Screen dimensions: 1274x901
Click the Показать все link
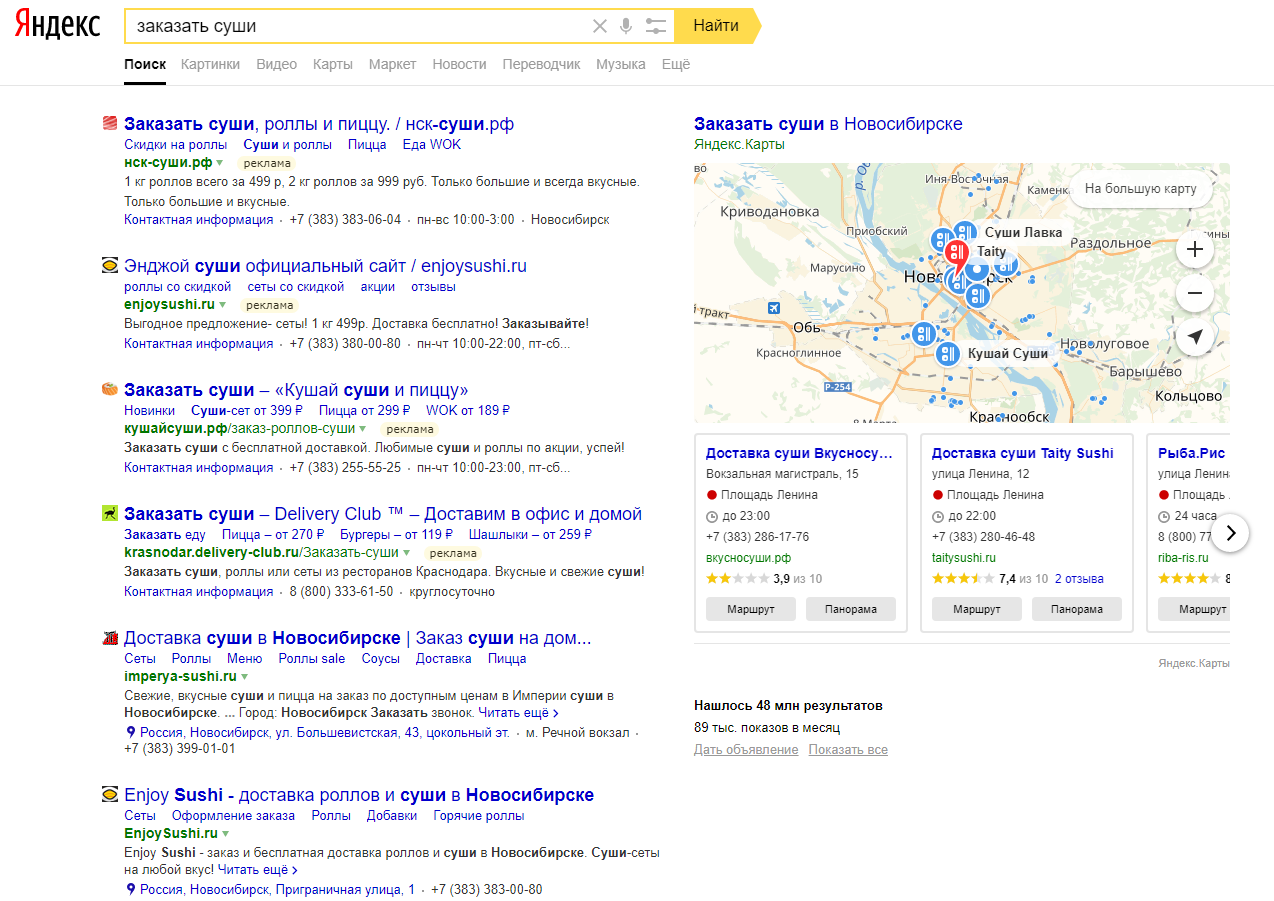848,750
